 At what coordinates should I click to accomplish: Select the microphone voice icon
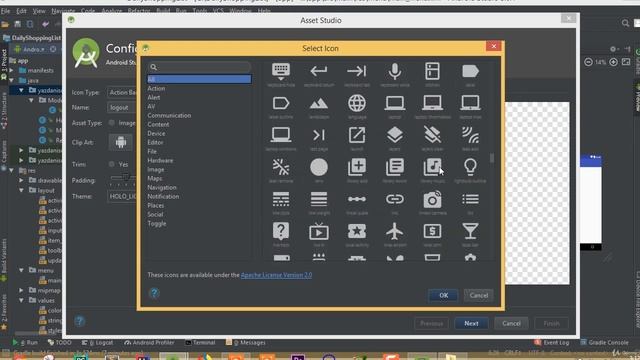click(395, 71)
